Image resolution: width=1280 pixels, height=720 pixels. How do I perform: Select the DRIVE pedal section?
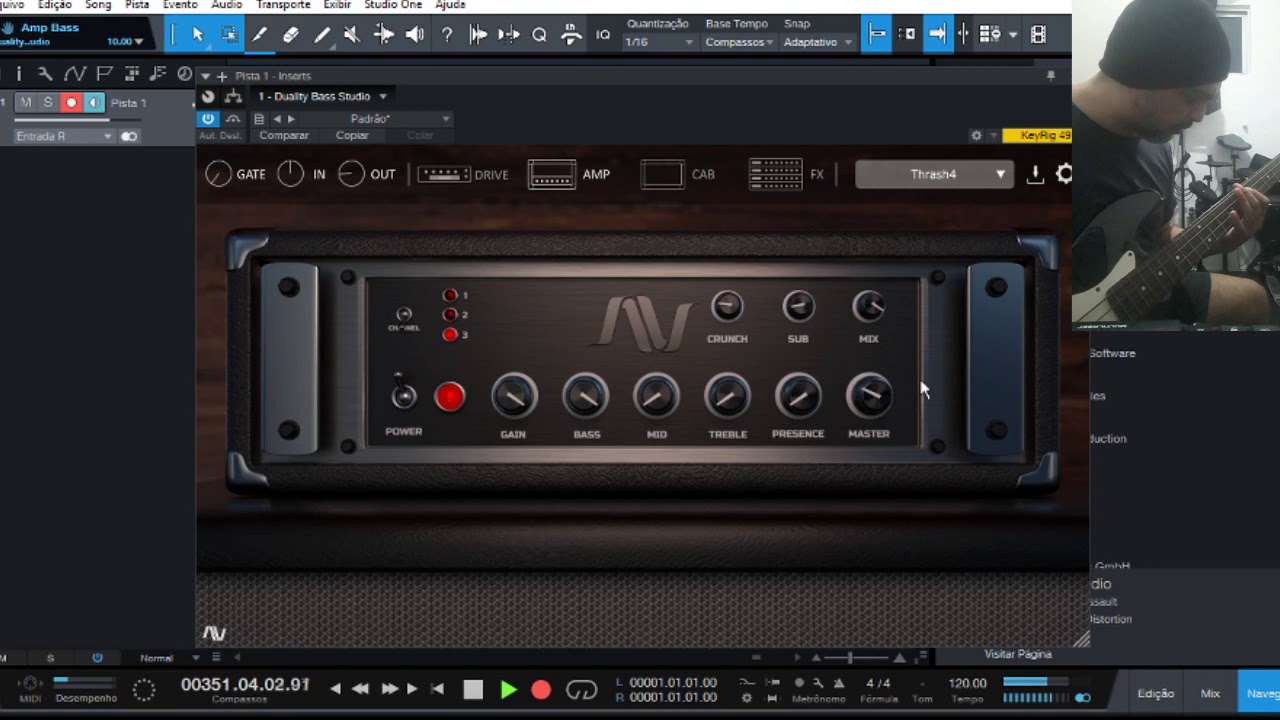tap(463, 174)
